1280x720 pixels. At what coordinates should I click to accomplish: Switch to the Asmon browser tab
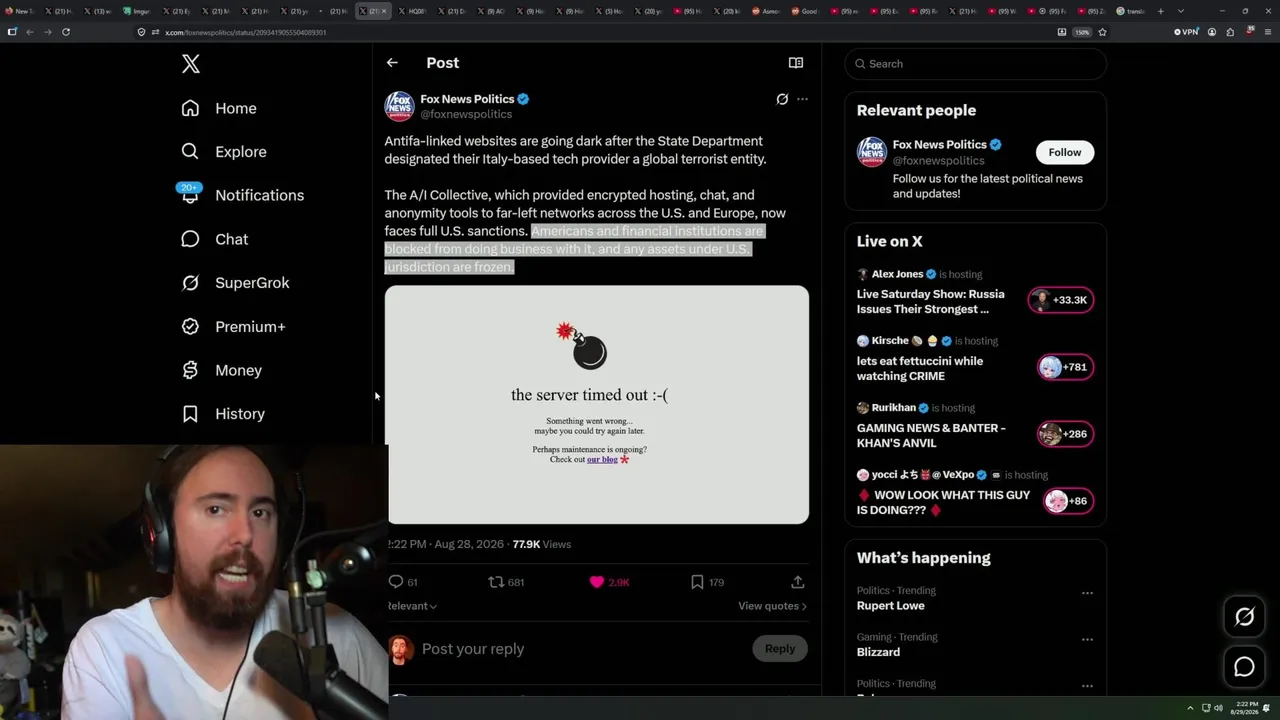(766, 11)
